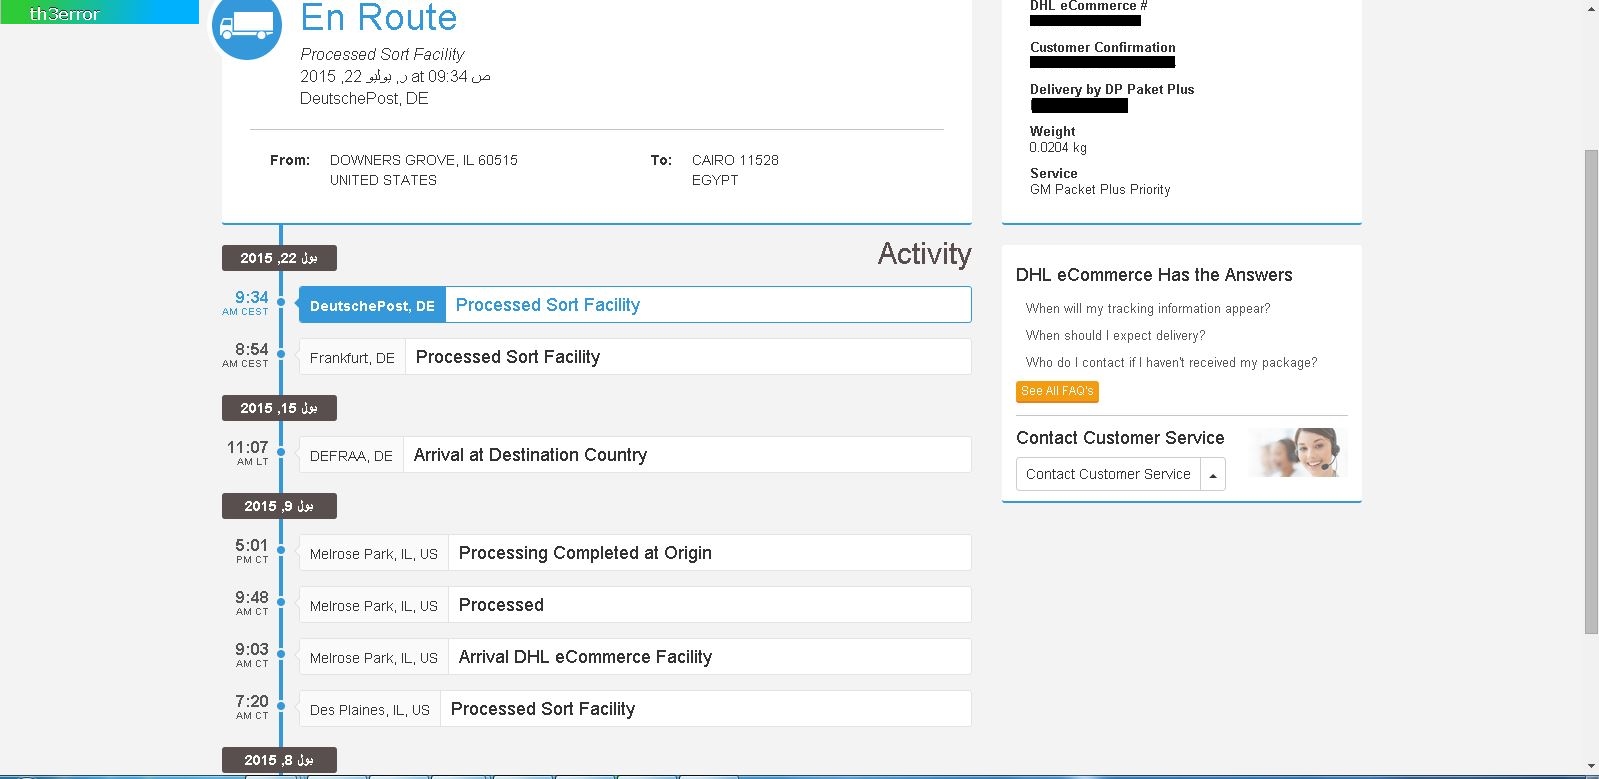Click the See All FAQ's button
Image resolution: width=1599 pixels, height=779 pixels.
click(1057, 391)
